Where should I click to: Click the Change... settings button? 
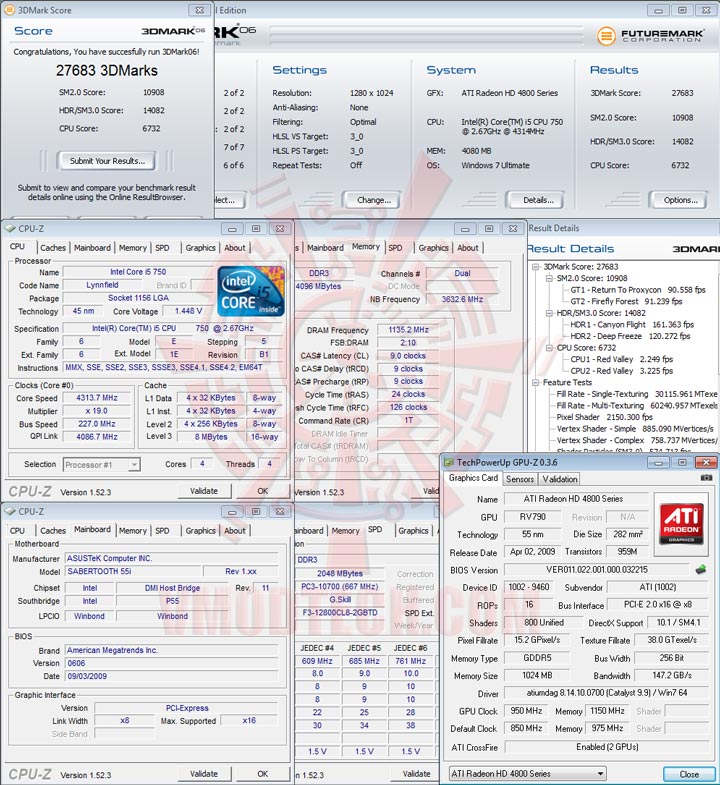click(x=374, y=200)
